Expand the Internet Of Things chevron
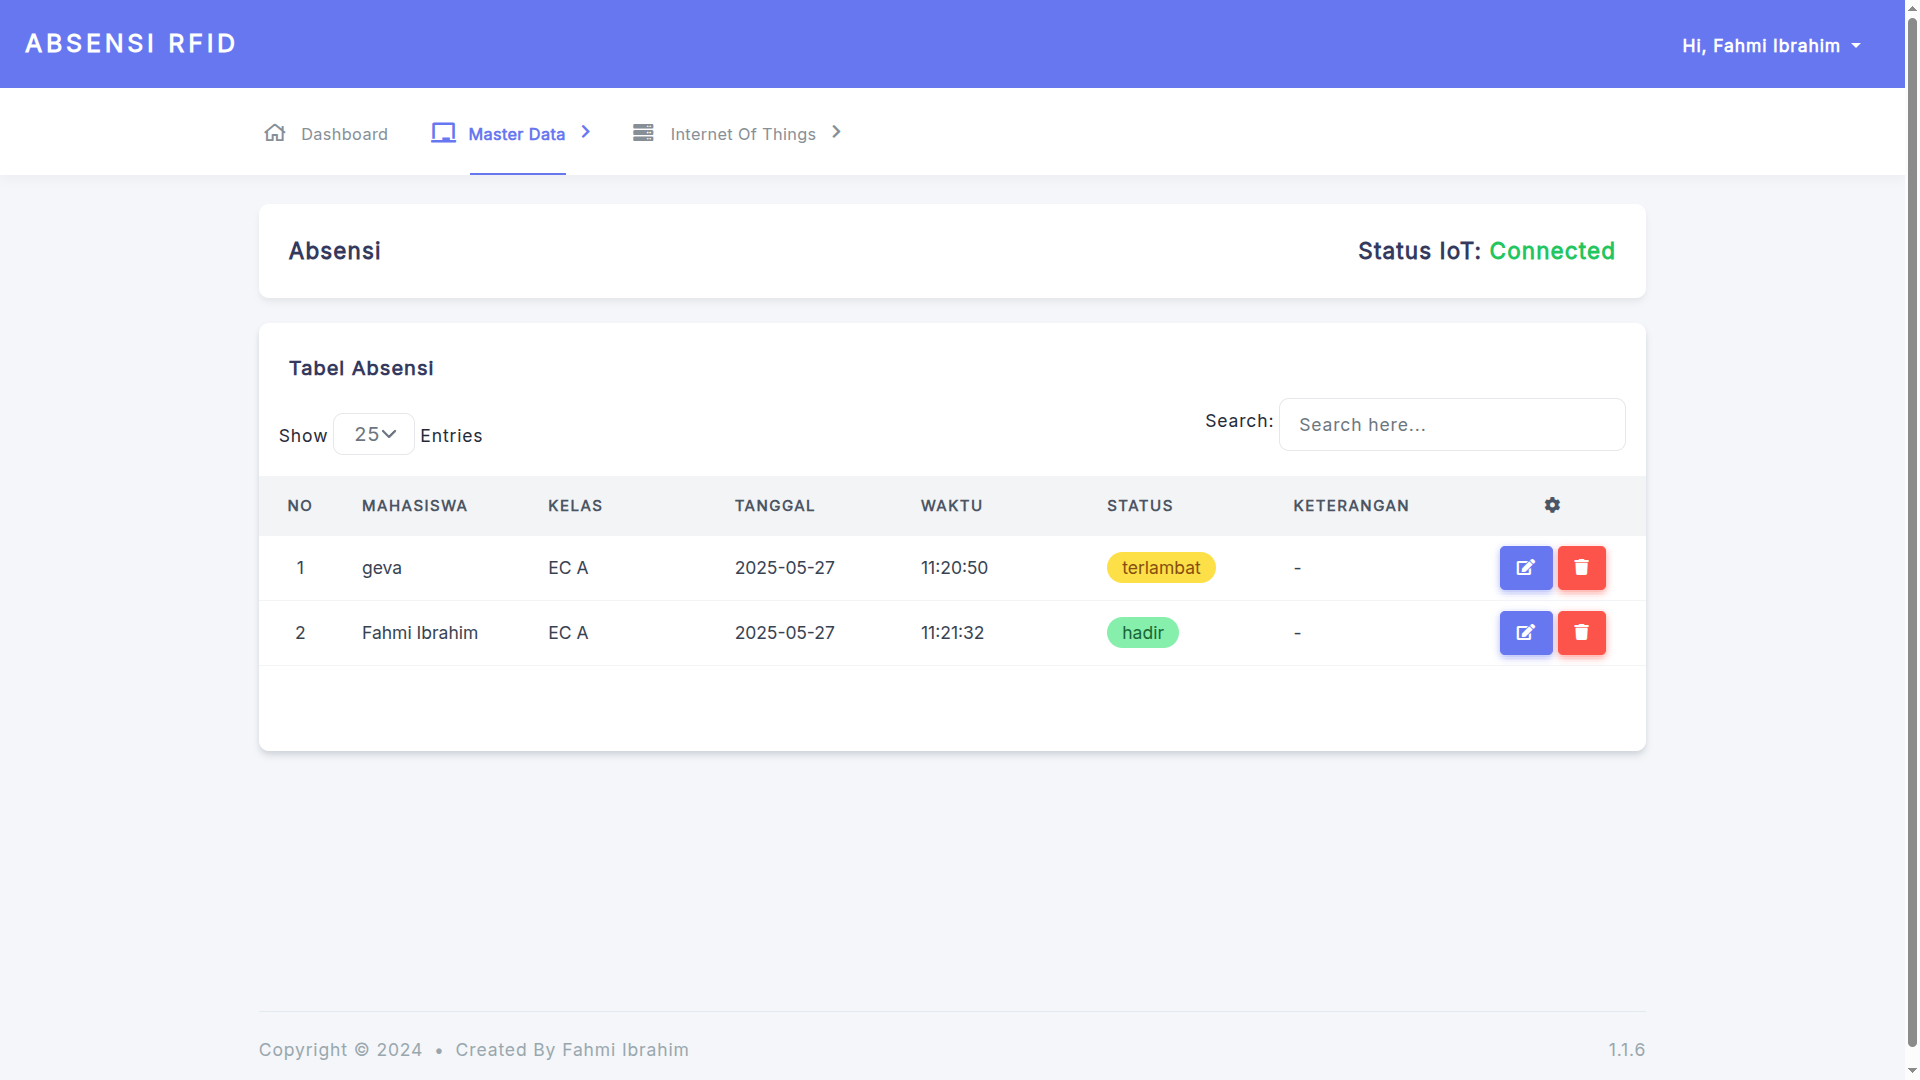Screen dimensions: 1920x1080 click(x=837, y=132)
